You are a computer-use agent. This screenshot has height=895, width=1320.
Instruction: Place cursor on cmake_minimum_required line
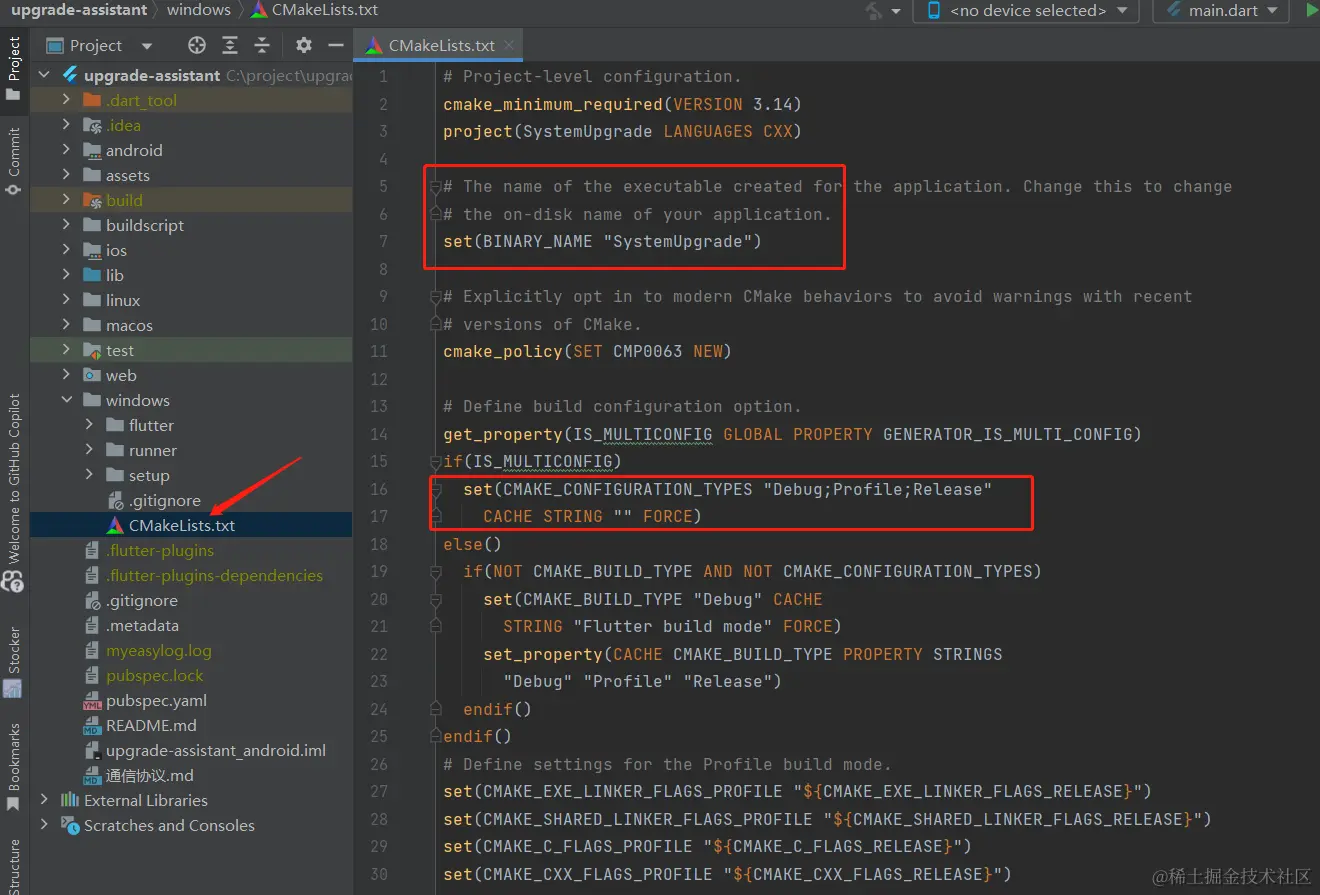[x=622, y=104]
